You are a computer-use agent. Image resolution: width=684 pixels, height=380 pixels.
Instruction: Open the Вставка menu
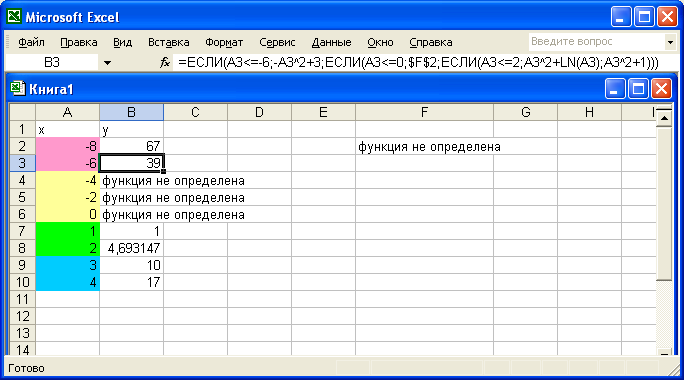168,42
